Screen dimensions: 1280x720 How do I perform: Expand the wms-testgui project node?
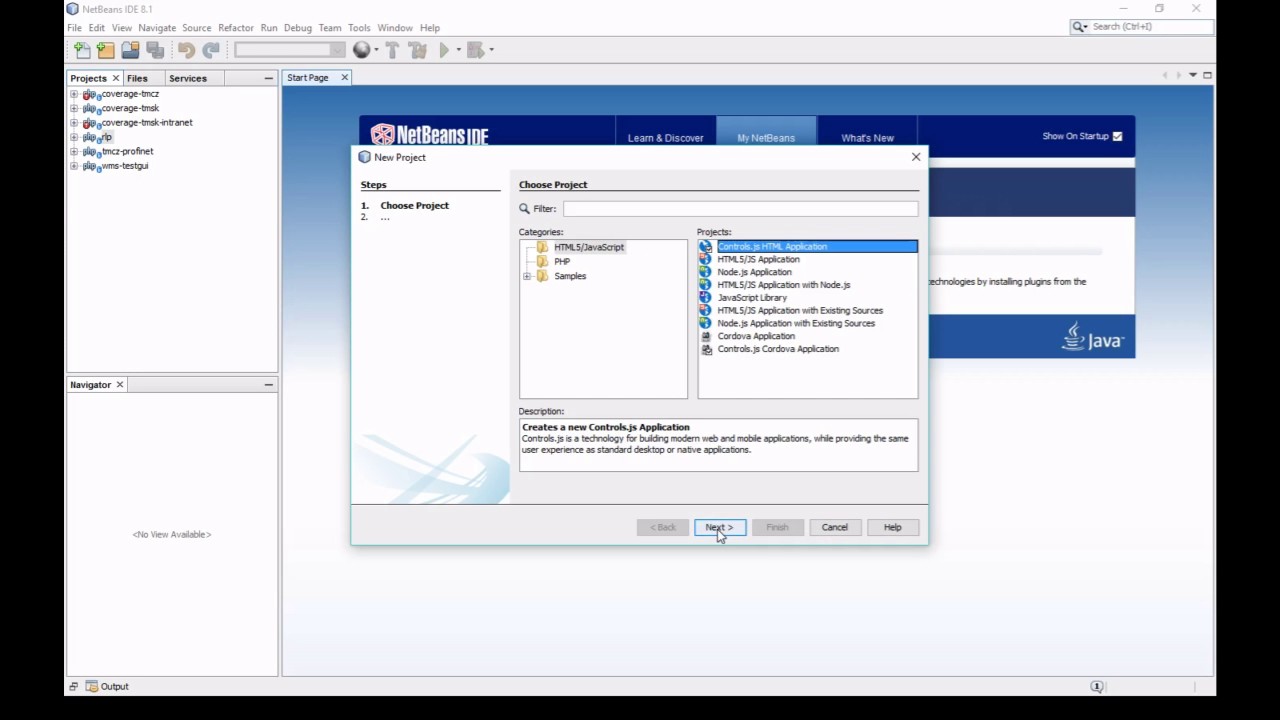[x=74, y=166]
